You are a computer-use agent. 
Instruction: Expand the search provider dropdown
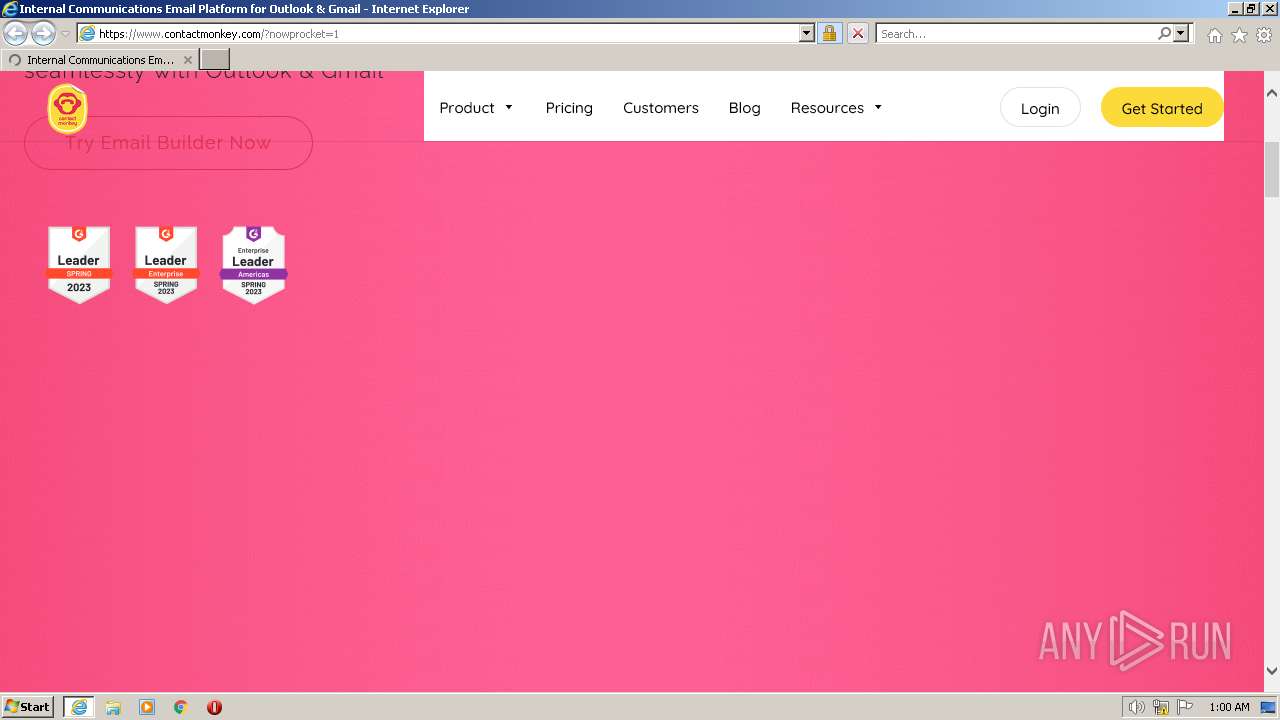tap(1181, 33)
